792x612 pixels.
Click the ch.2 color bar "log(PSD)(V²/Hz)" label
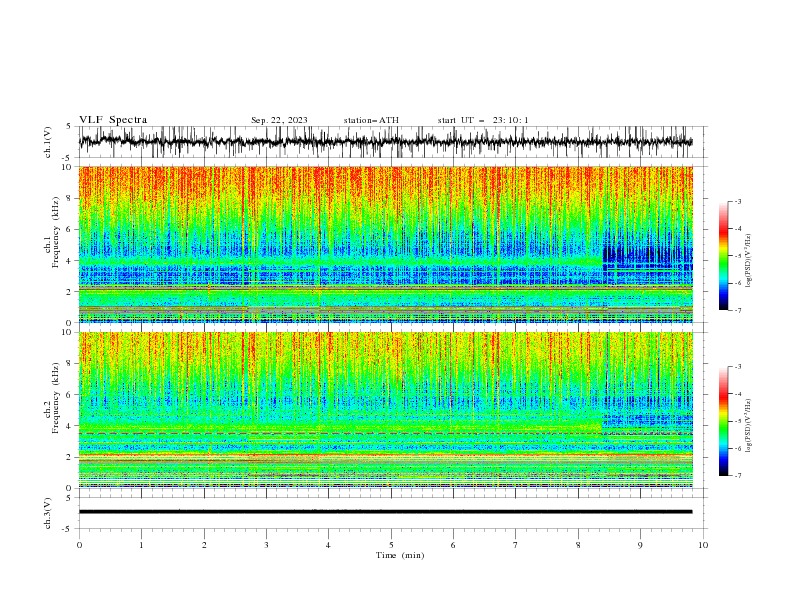point(749,426)
